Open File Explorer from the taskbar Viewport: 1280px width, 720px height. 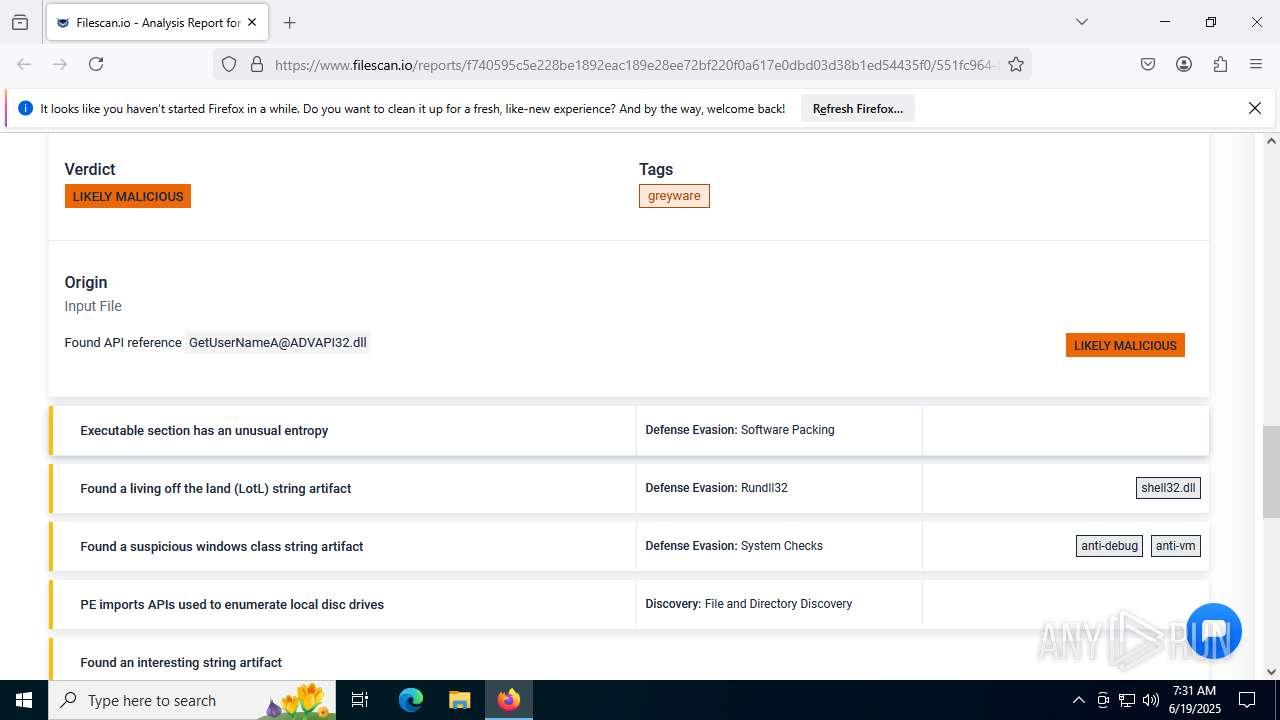point(459,700)
